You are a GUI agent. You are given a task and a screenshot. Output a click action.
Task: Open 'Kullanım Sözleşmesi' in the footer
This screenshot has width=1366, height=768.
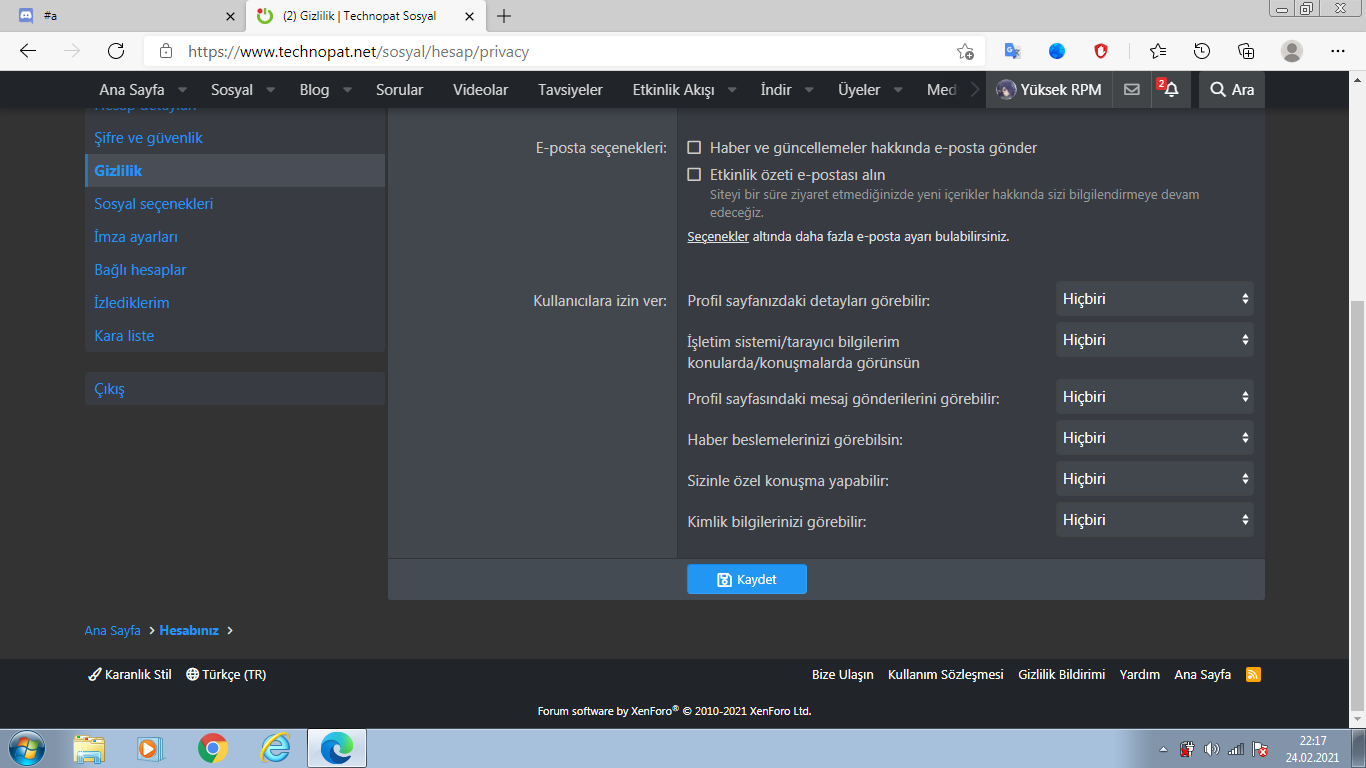pyautogui.click(x=946, y=675)
